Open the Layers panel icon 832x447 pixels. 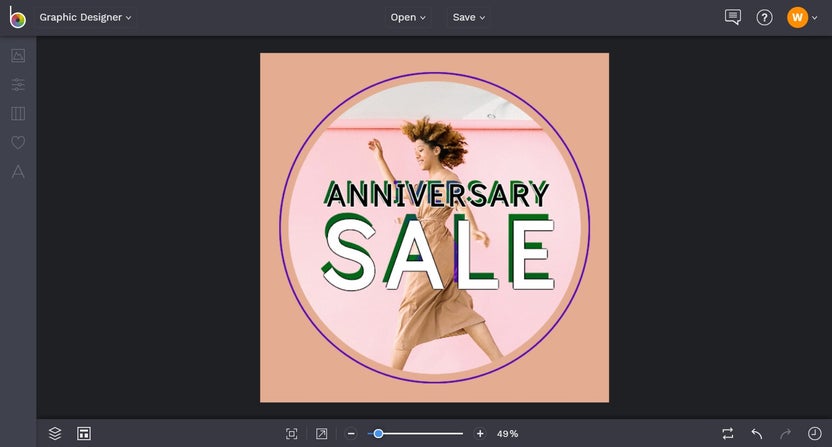tap(55, 434)
